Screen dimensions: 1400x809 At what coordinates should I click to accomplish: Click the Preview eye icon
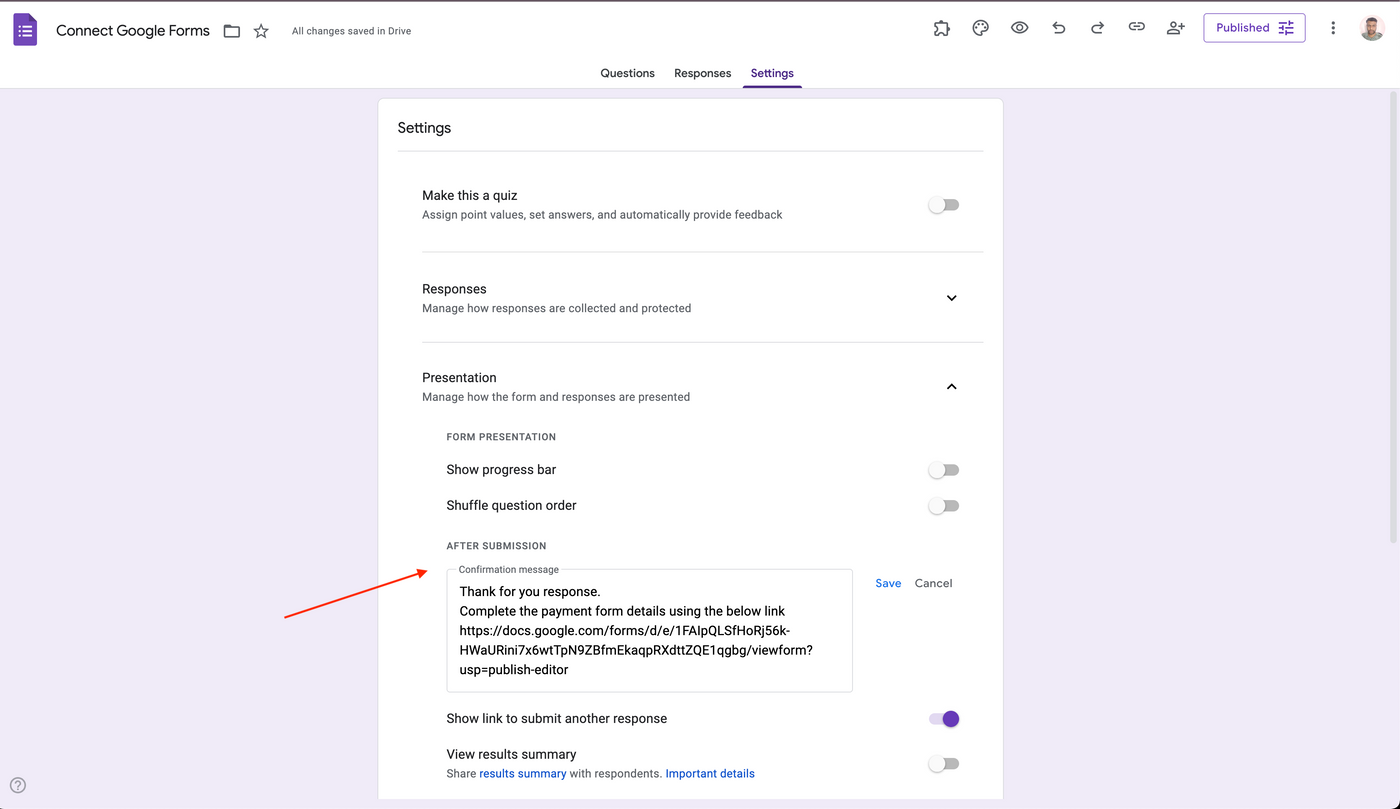1019,28
